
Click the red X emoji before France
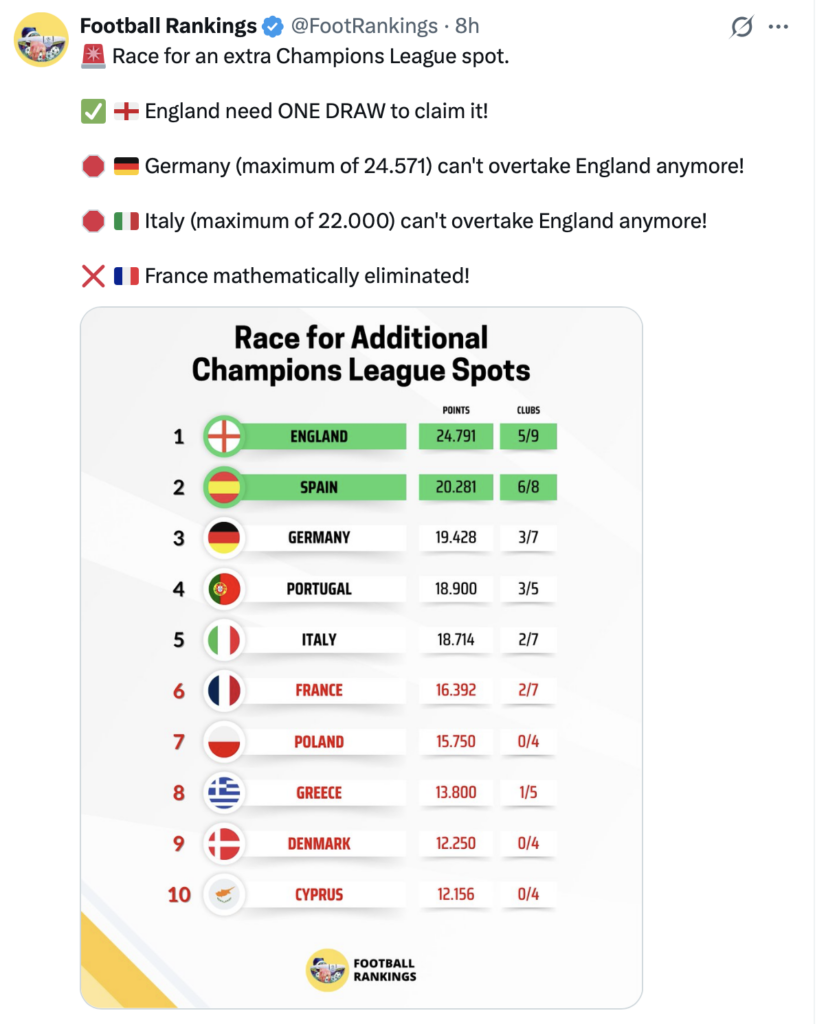(x=92, y=274)
